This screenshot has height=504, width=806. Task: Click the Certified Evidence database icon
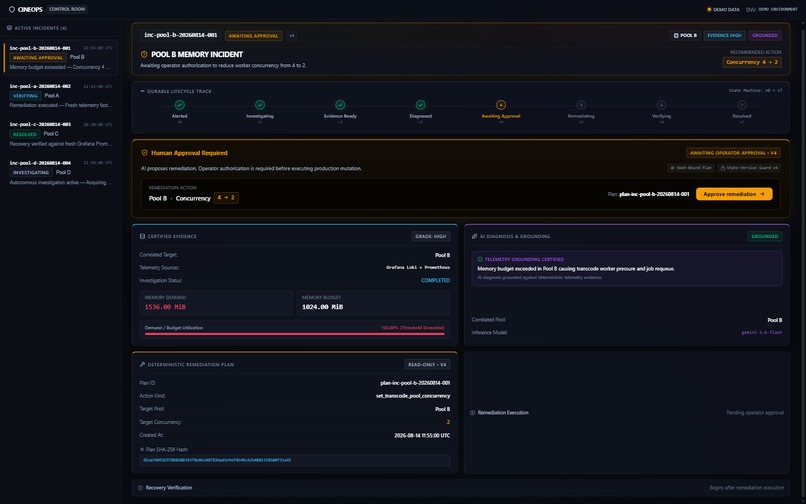(x=142, y=236)
